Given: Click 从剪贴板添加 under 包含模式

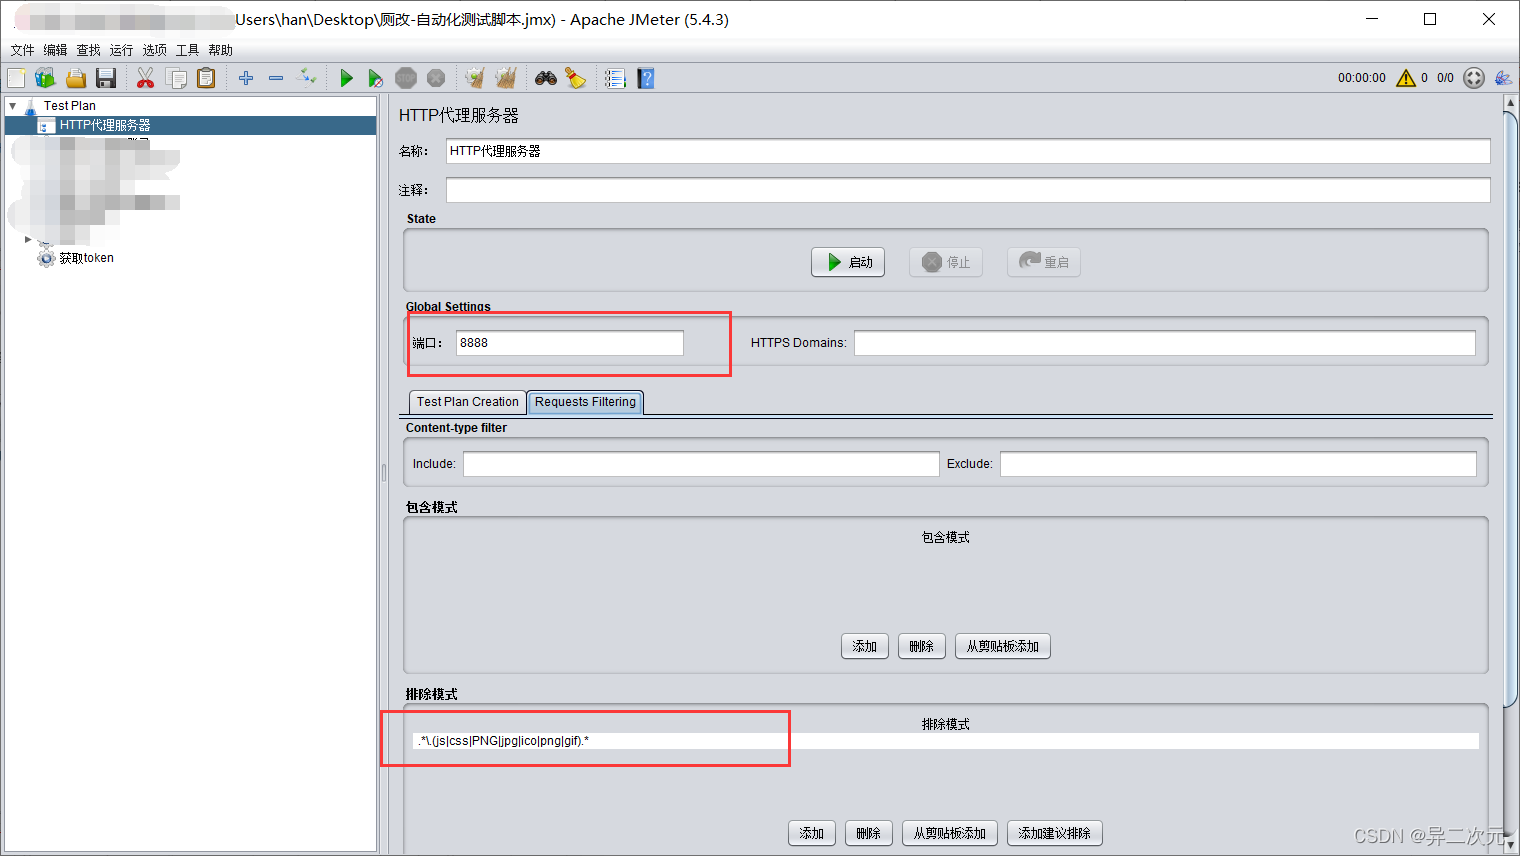Looking at the screenshot, I should (x=1003, y=647).
